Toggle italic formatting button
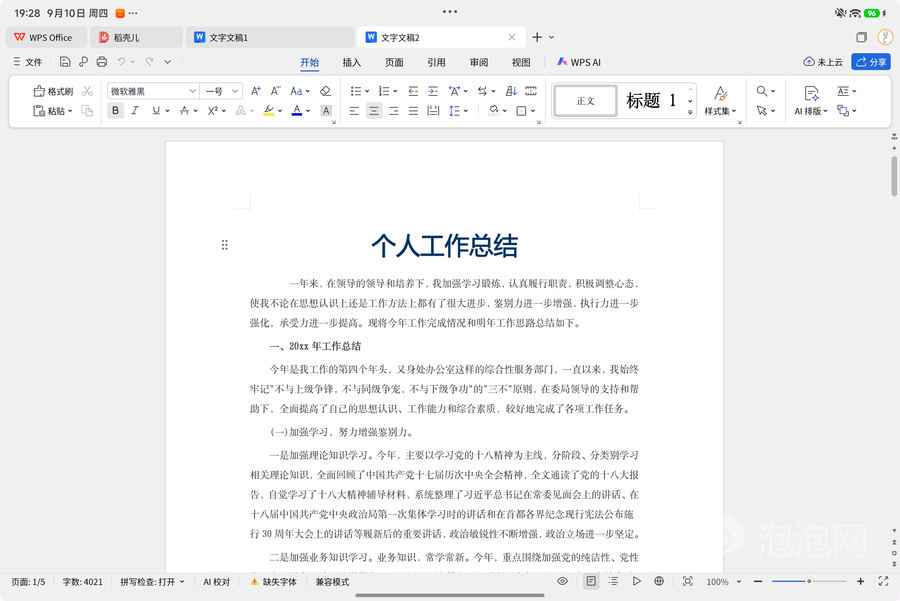The image size is (900, 601). click(x=135, y=111)
